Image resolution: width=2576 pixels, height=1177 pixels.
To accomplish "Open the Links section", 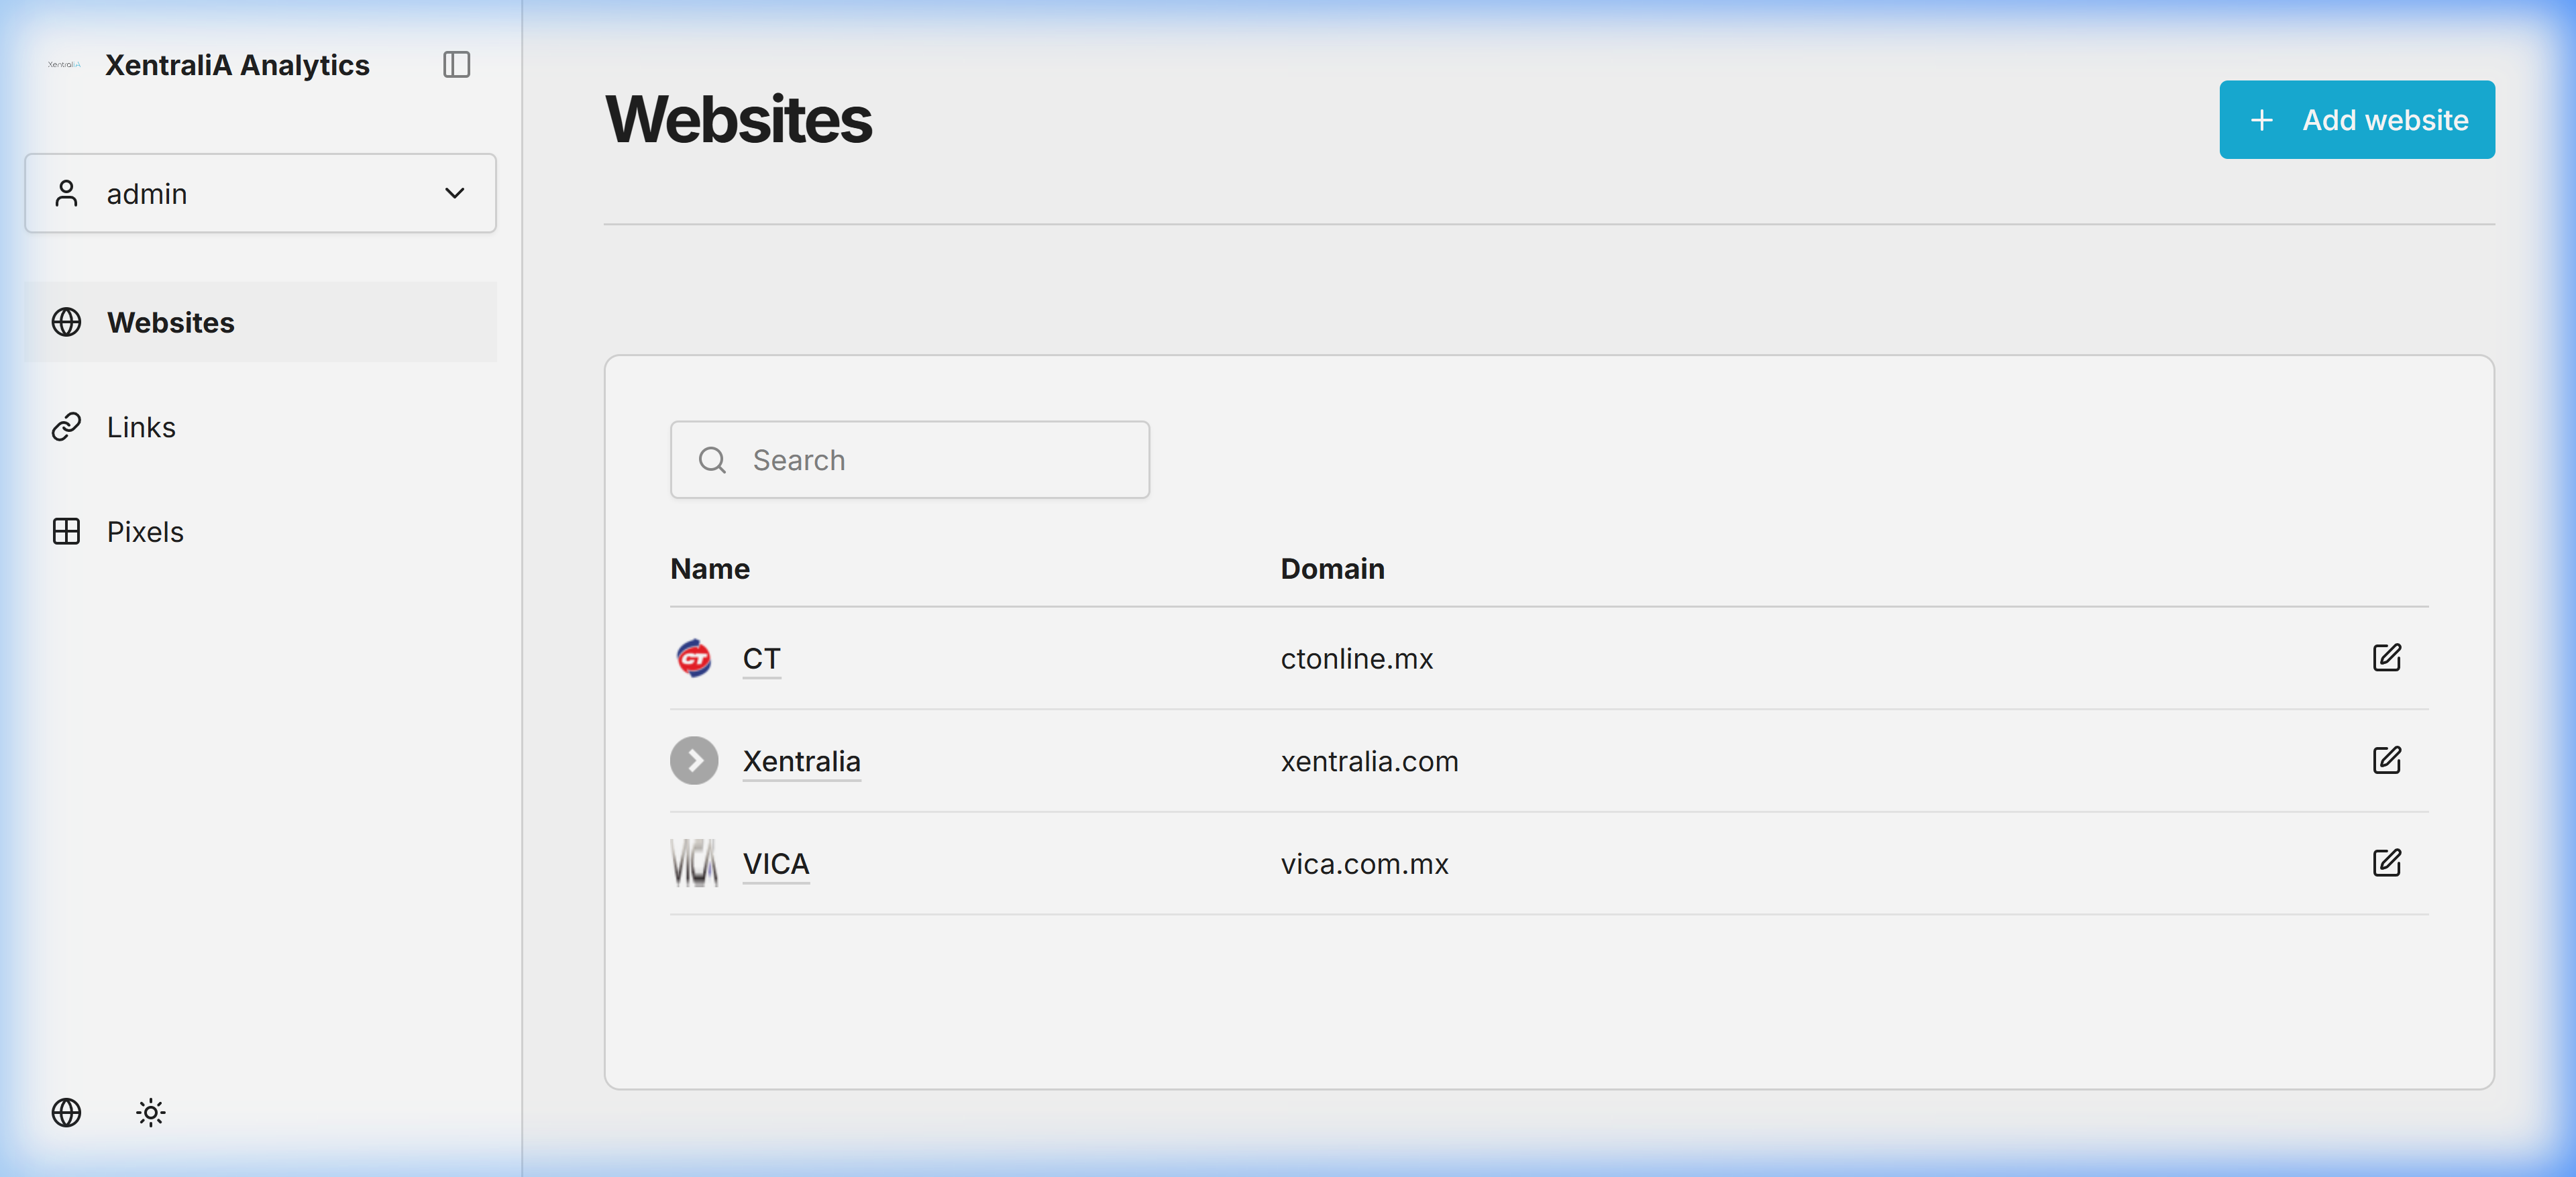I will click(141, 427).
